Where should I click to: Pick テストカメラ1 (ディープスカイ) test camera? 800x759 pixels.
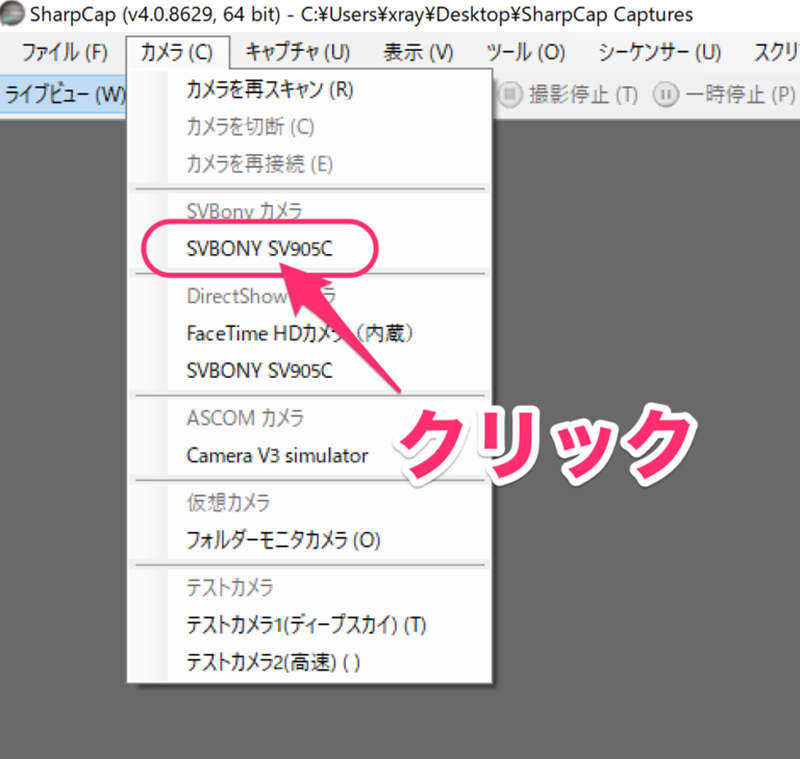coord(306,625)
